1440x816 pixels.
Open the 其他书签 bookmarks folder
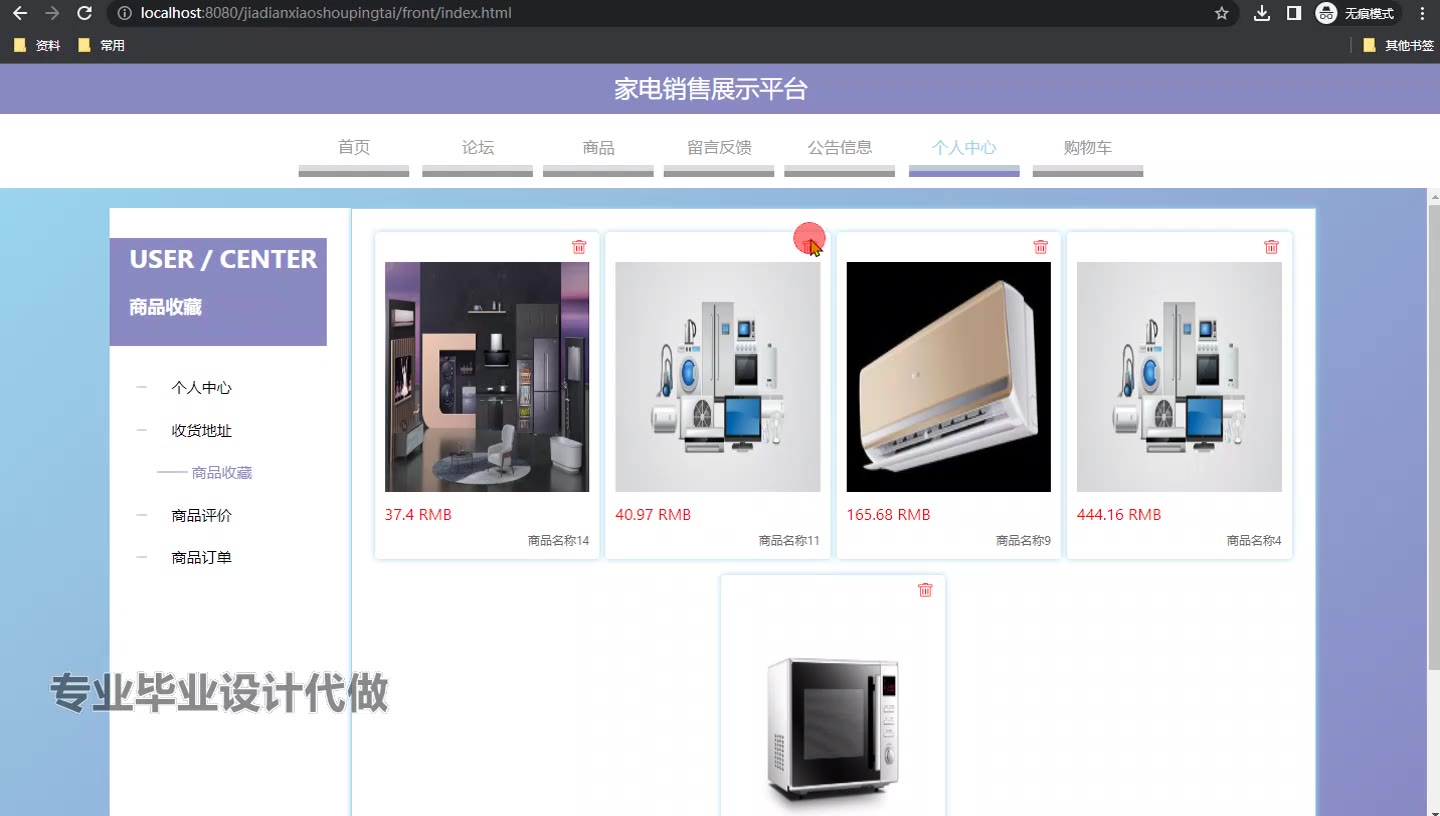[x=1398, y=45]
